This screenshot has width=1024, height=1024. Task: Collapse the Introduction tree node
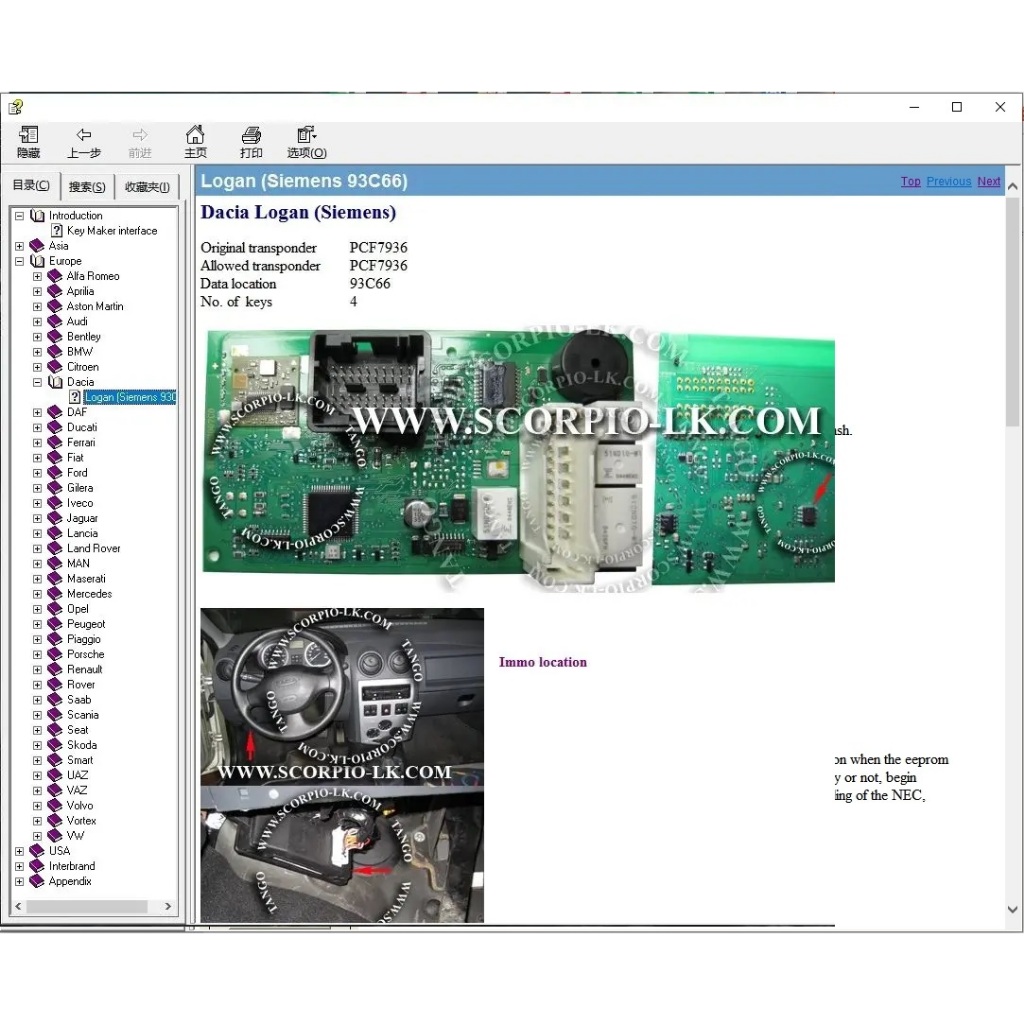click(x=20, y=216)
